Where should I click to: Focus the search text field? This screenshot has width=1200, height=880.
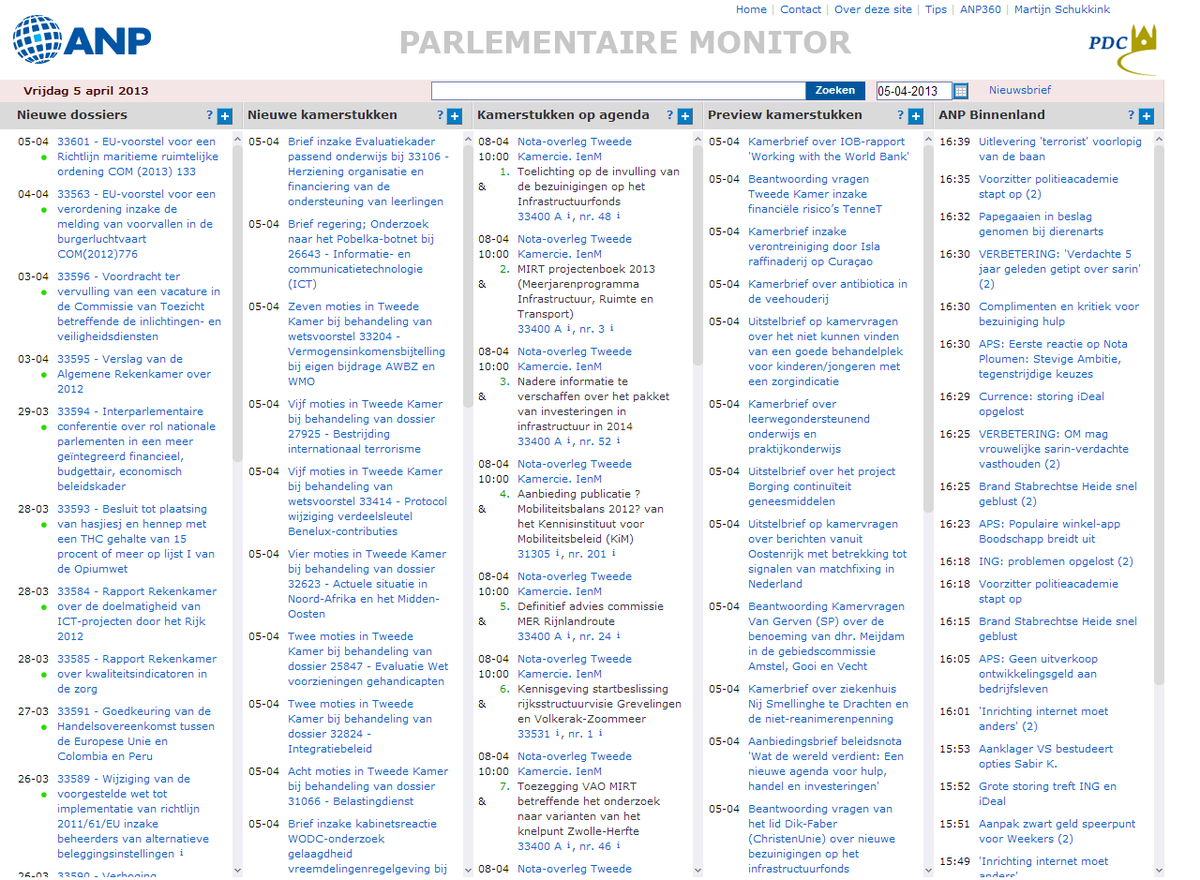(618, 91)
